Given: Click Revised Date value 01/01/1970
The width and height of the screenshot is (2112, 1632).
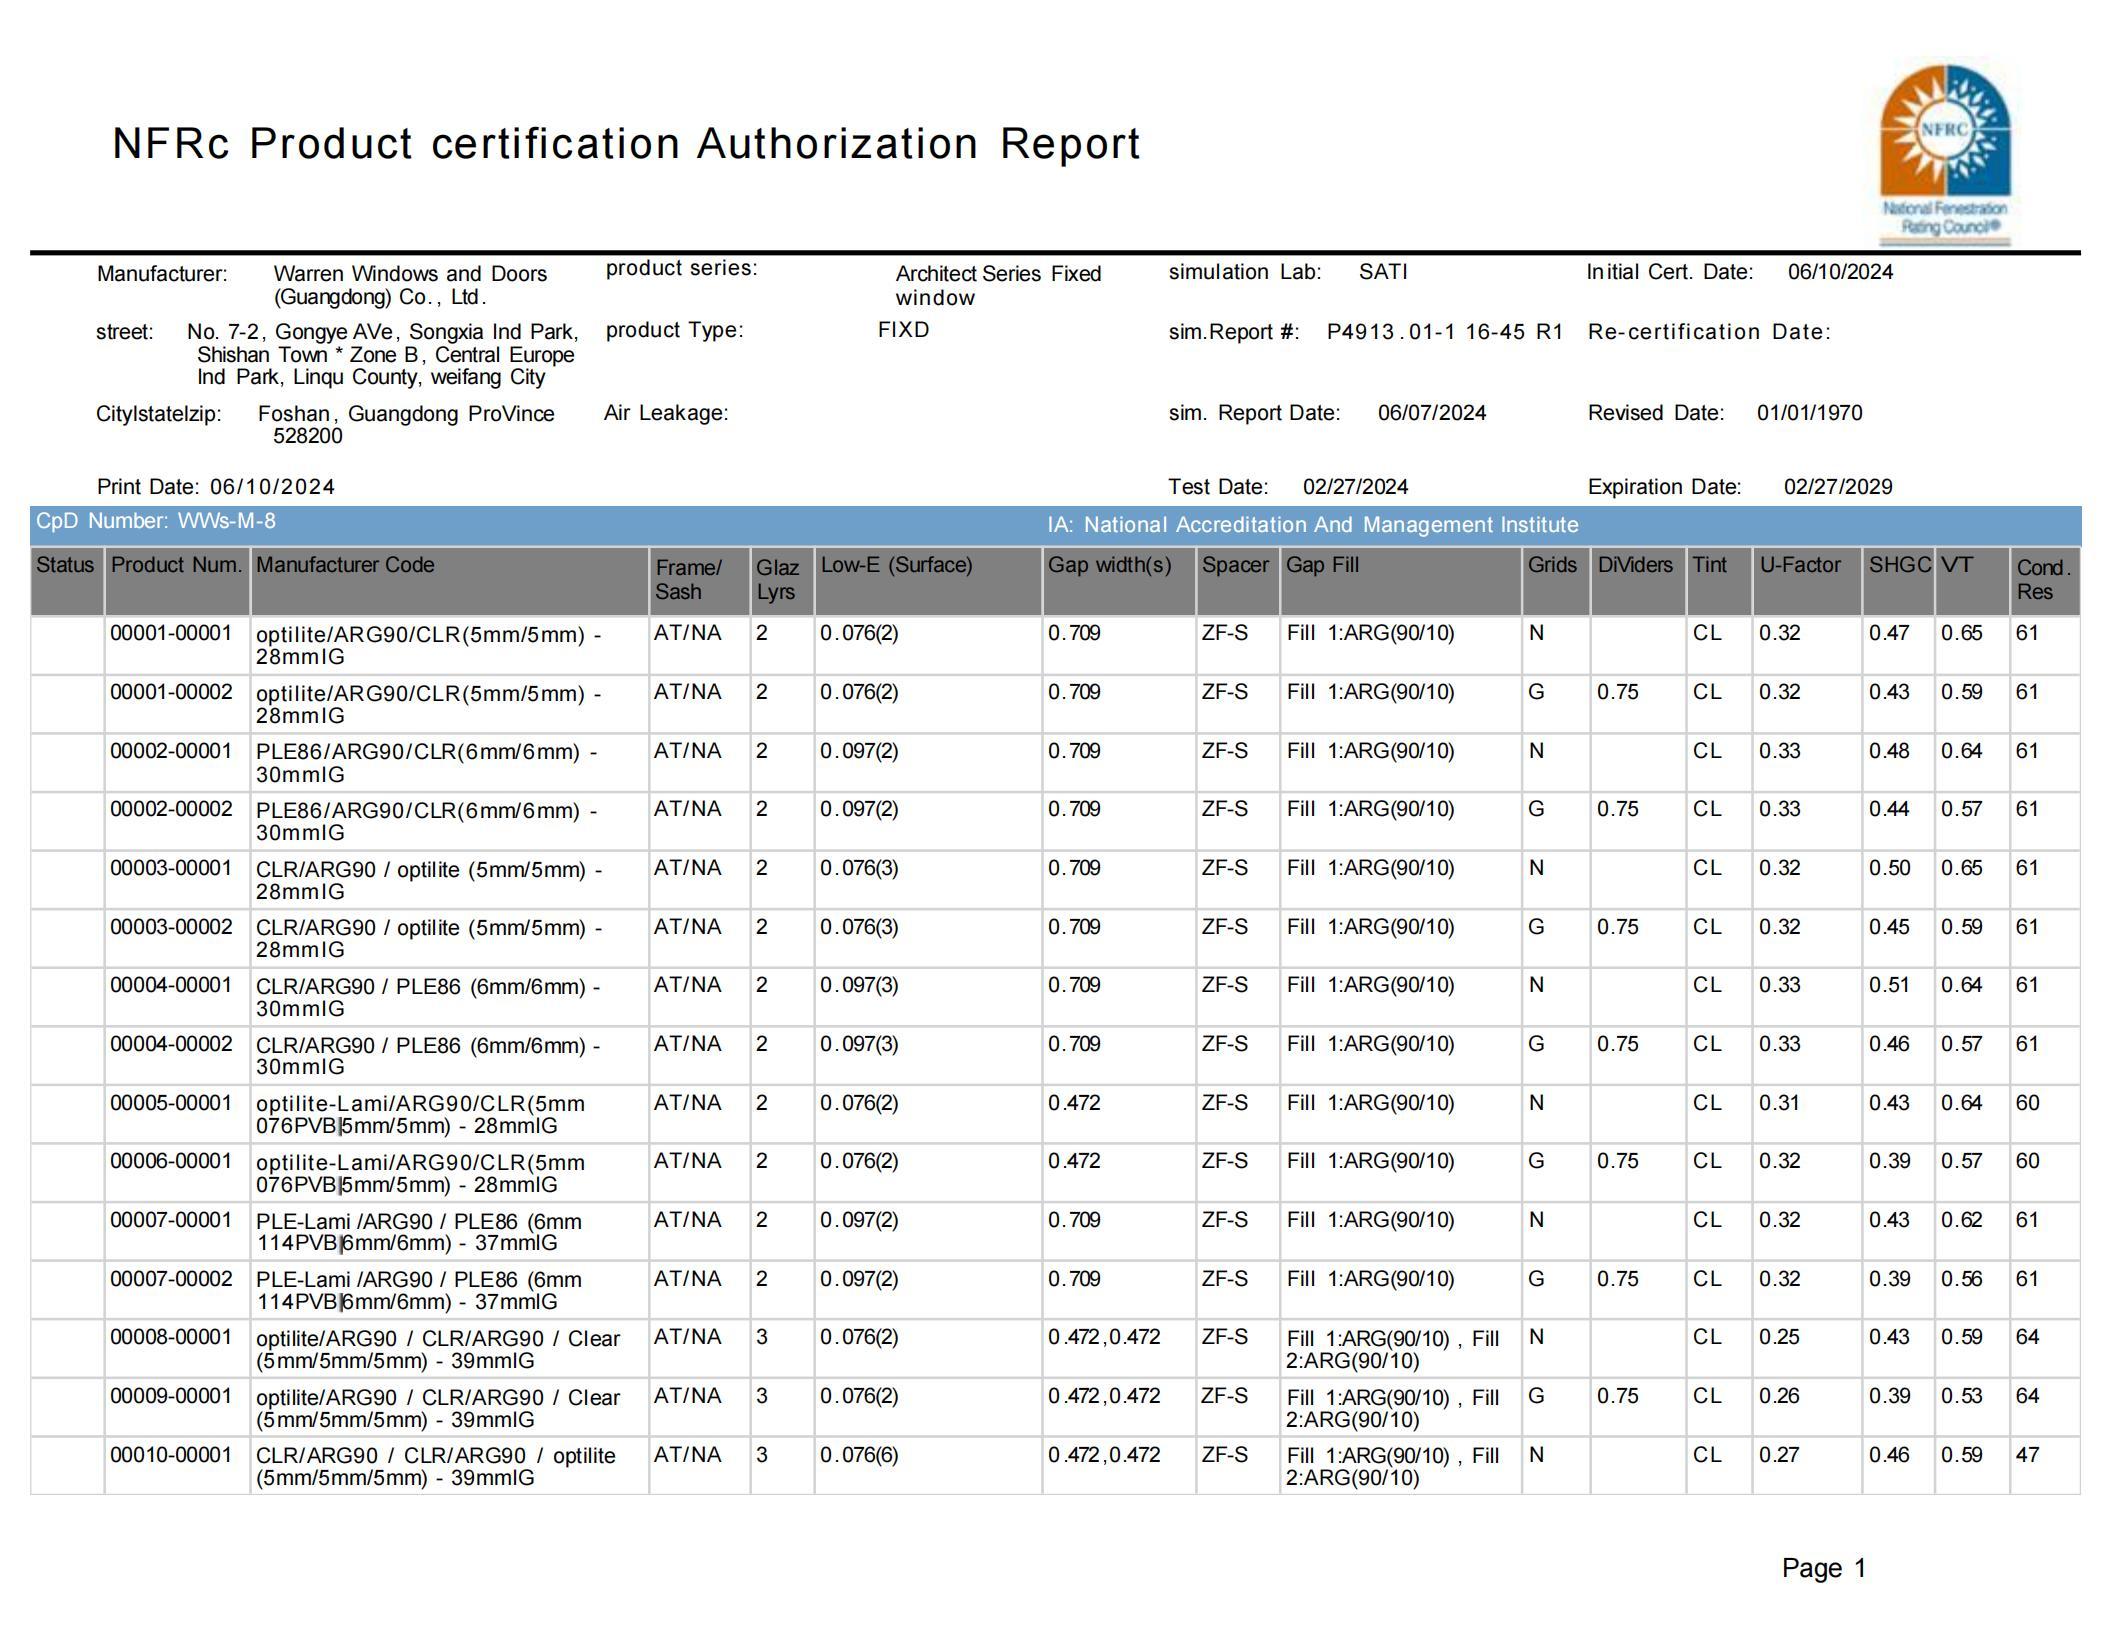Looking at the screenshot, I should (1810, 413).
